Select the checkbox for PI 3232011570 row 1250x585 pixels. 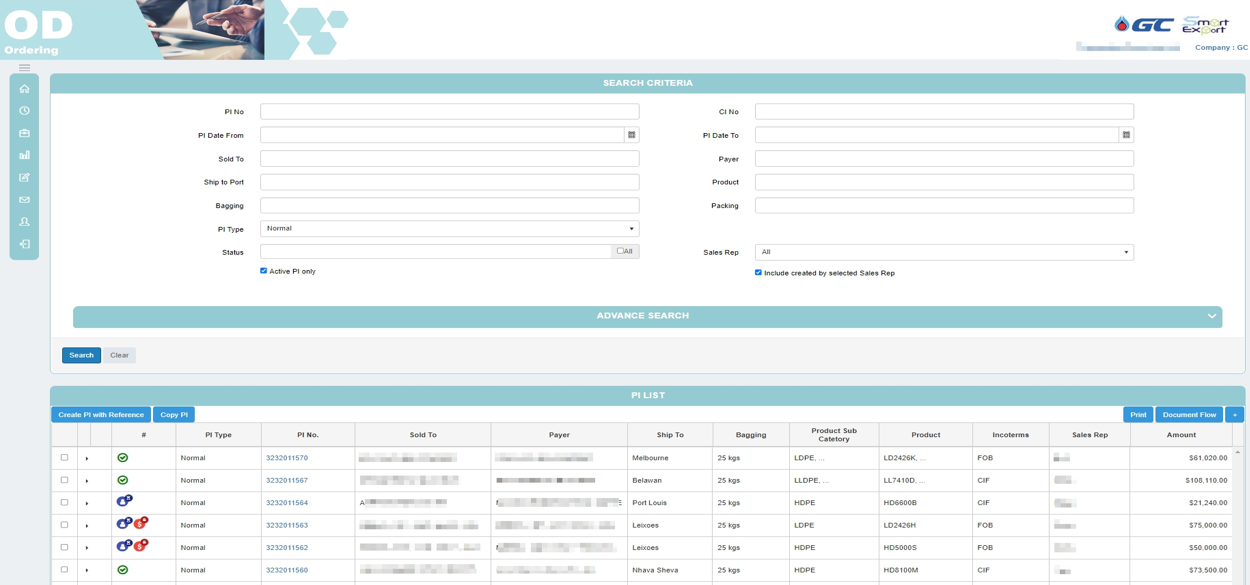pos(65,458)
